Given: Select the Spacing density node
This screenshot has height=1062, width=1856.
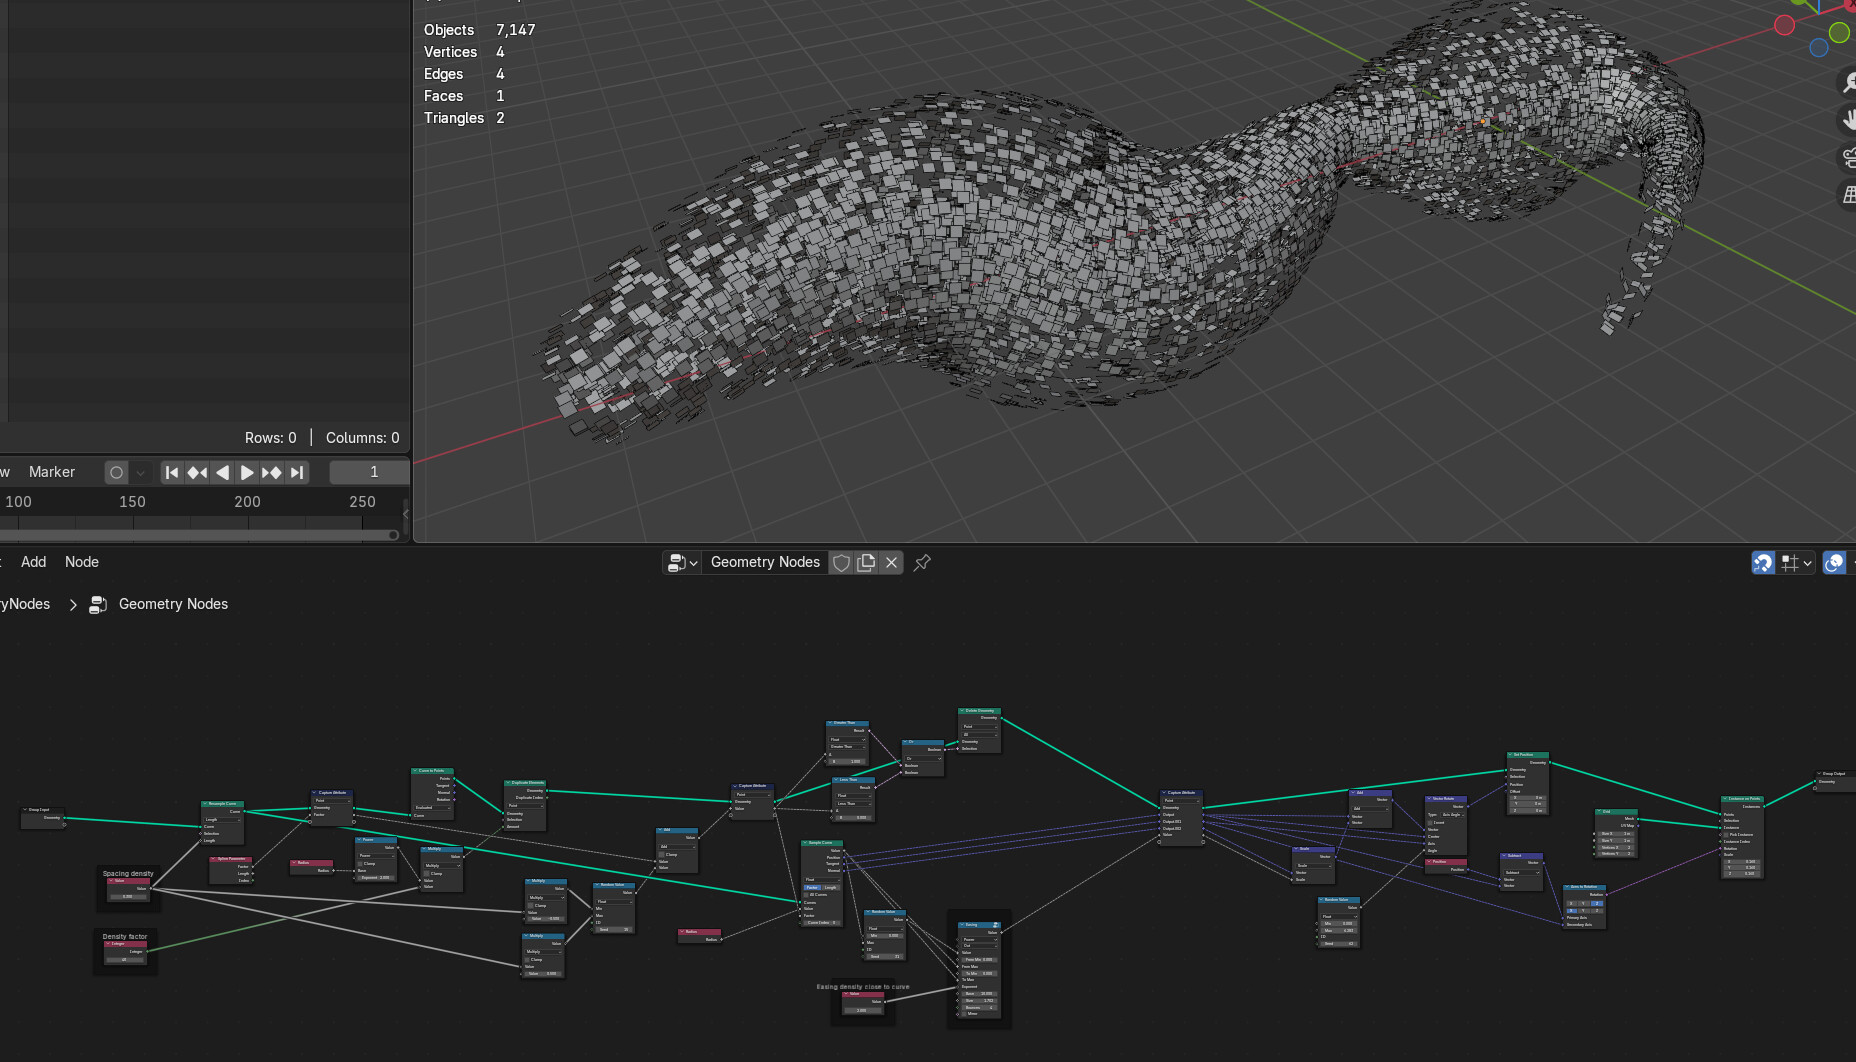Looking at the screenshot, I should (128, 888).
